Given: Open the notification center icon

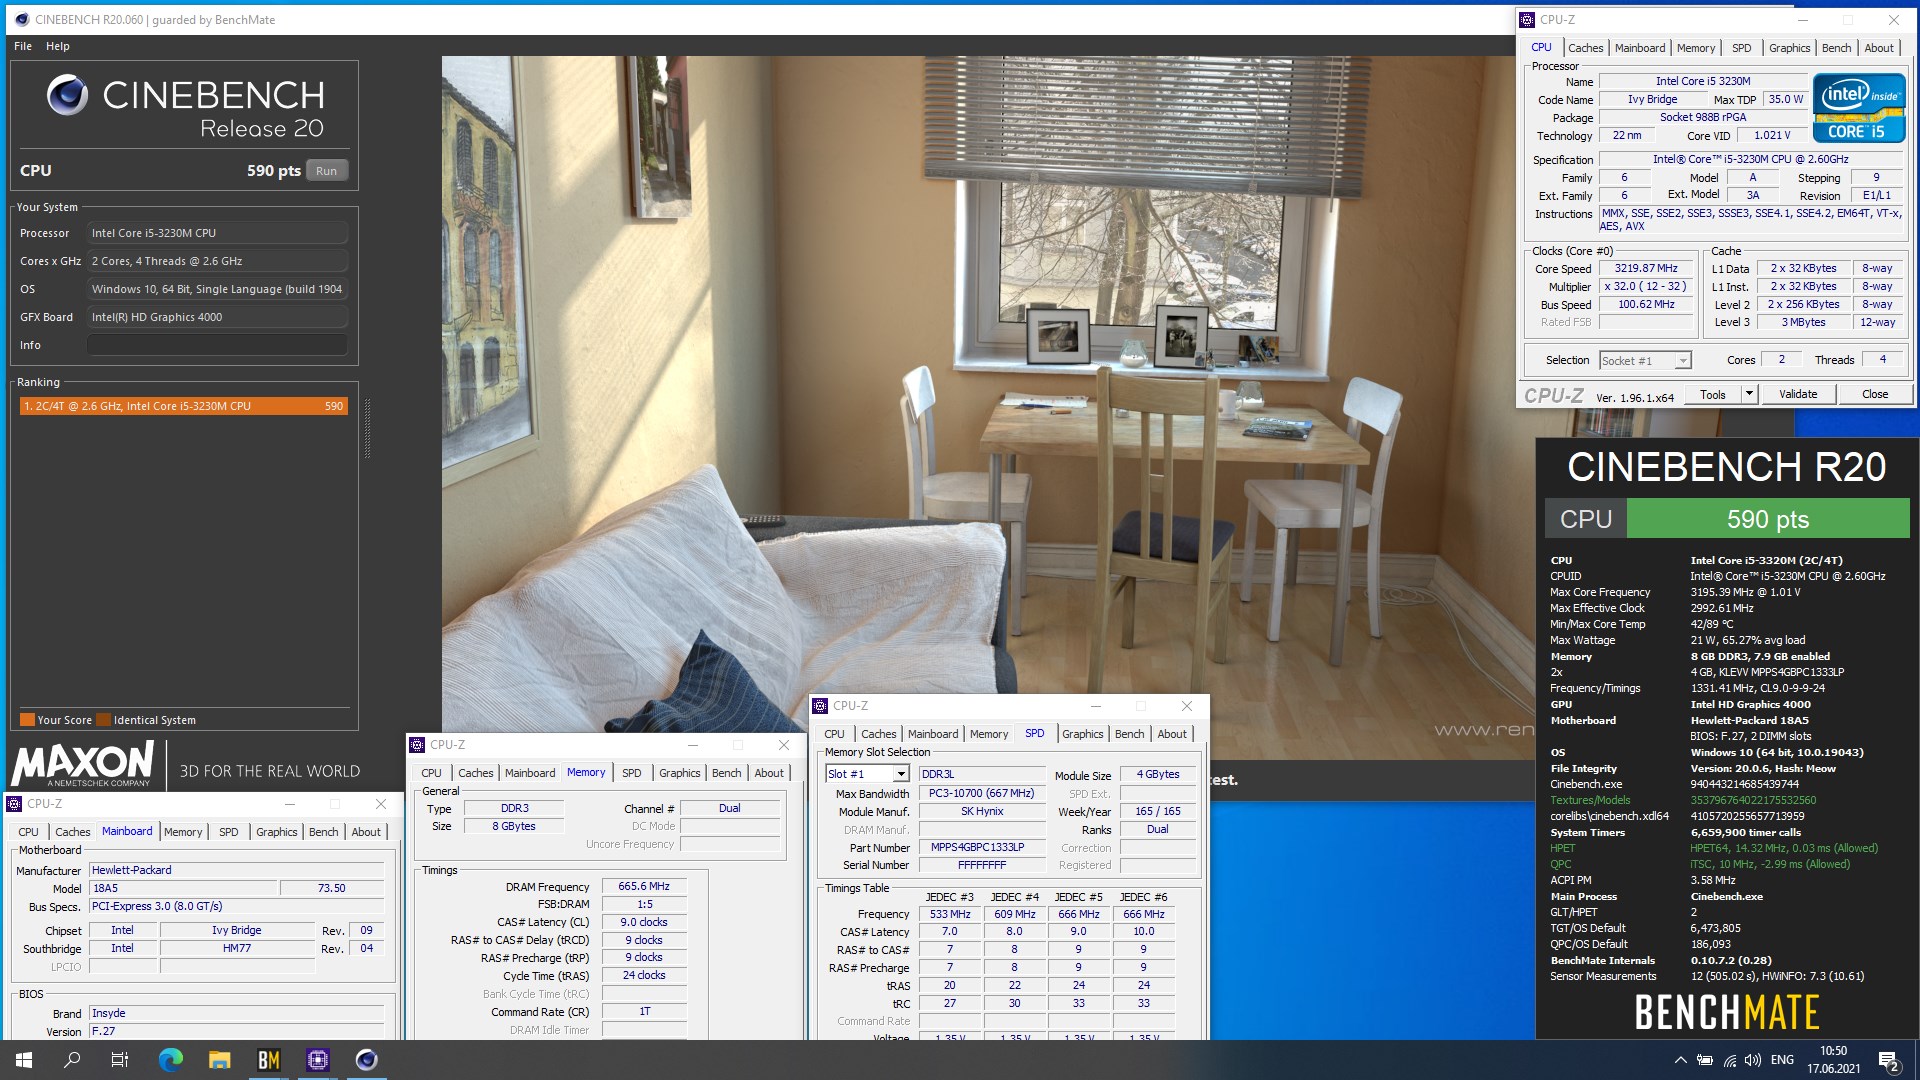Looking at the screenshot, I should click(1889, 1060).
